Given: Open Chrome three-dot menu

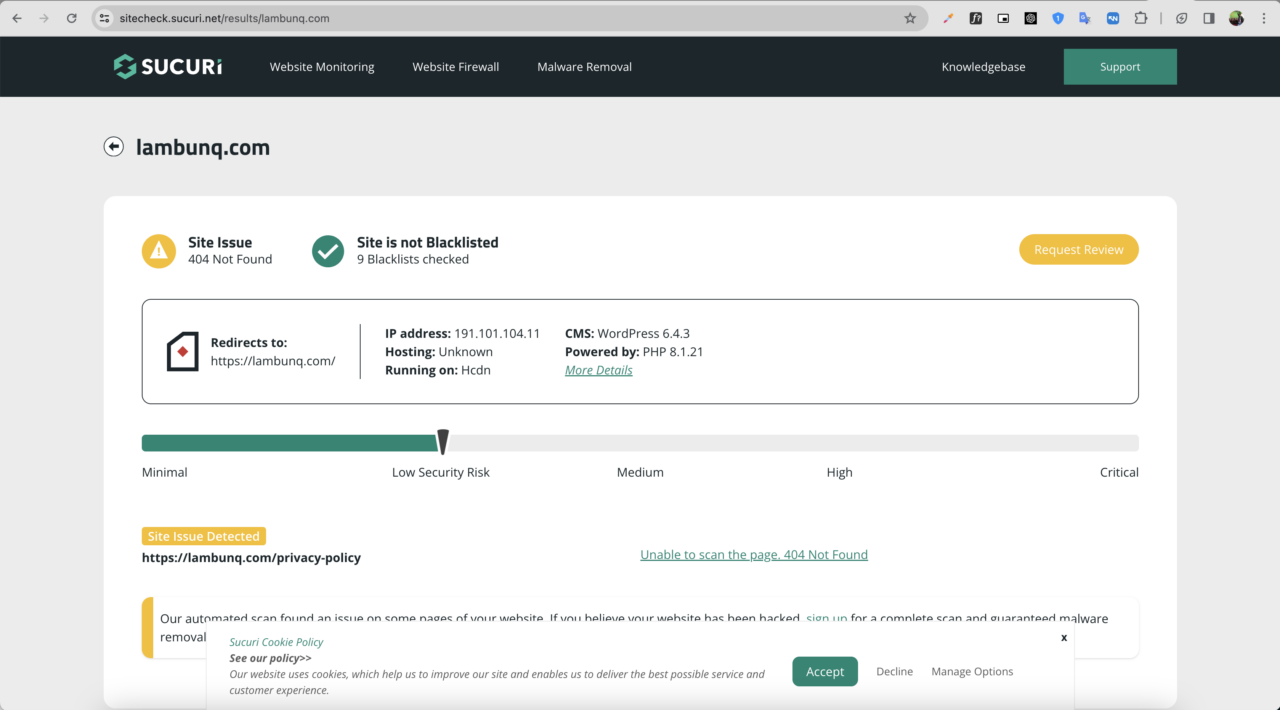Looking at the screenshot, I should (1264, 18).
